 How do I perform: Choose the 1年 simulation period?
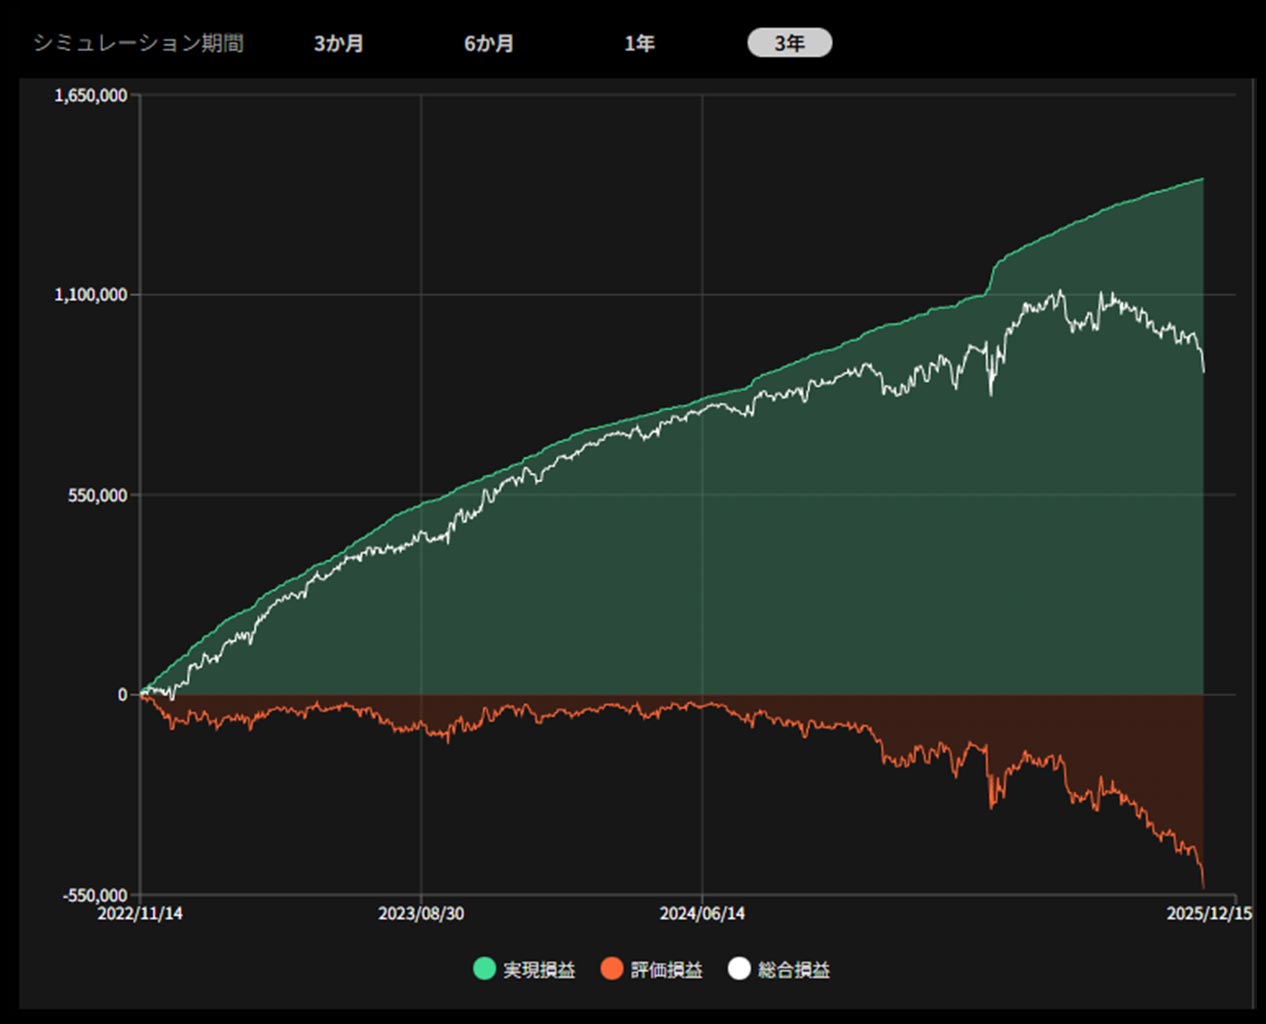pos(639,44)
